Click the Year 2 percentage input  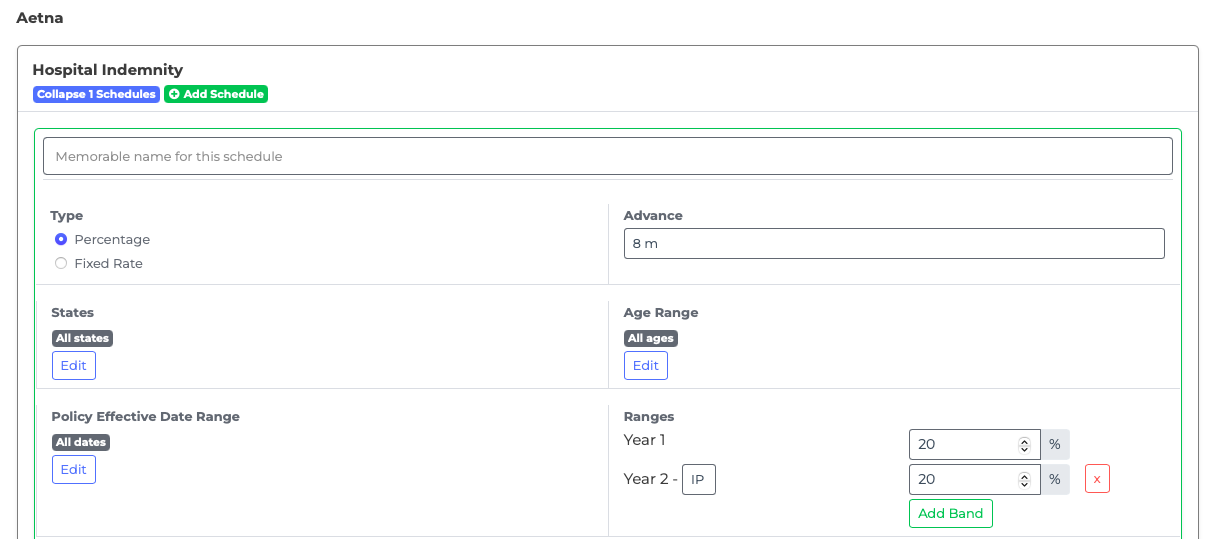tap(962, 479)
